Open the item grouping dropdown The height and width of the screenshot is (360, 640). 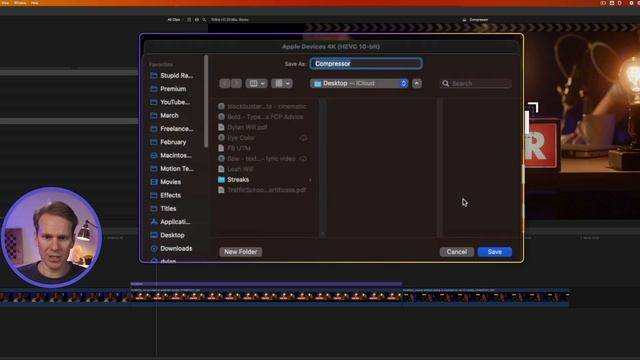coord(282,83)
